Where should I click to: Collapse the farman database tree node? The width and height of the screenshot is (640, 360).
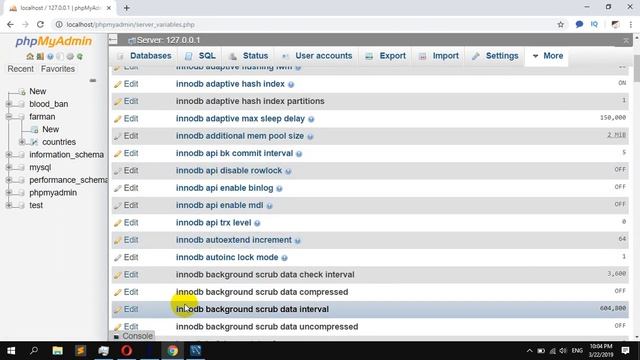9,117
